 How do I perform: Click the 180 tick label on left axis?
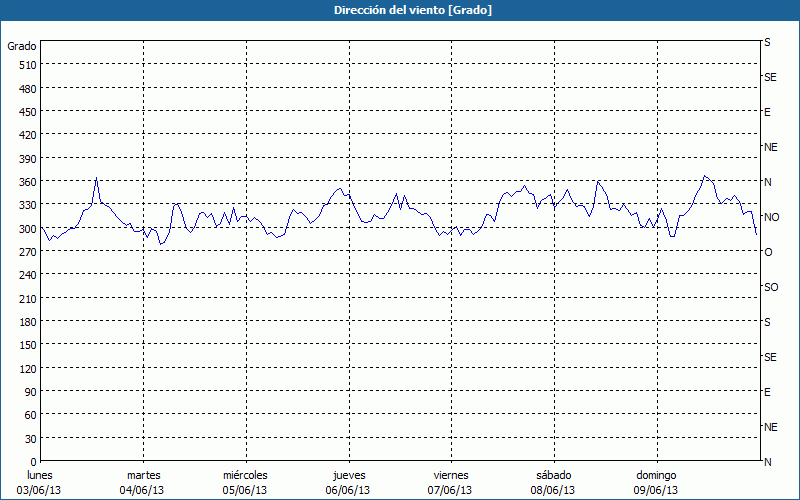27,322
